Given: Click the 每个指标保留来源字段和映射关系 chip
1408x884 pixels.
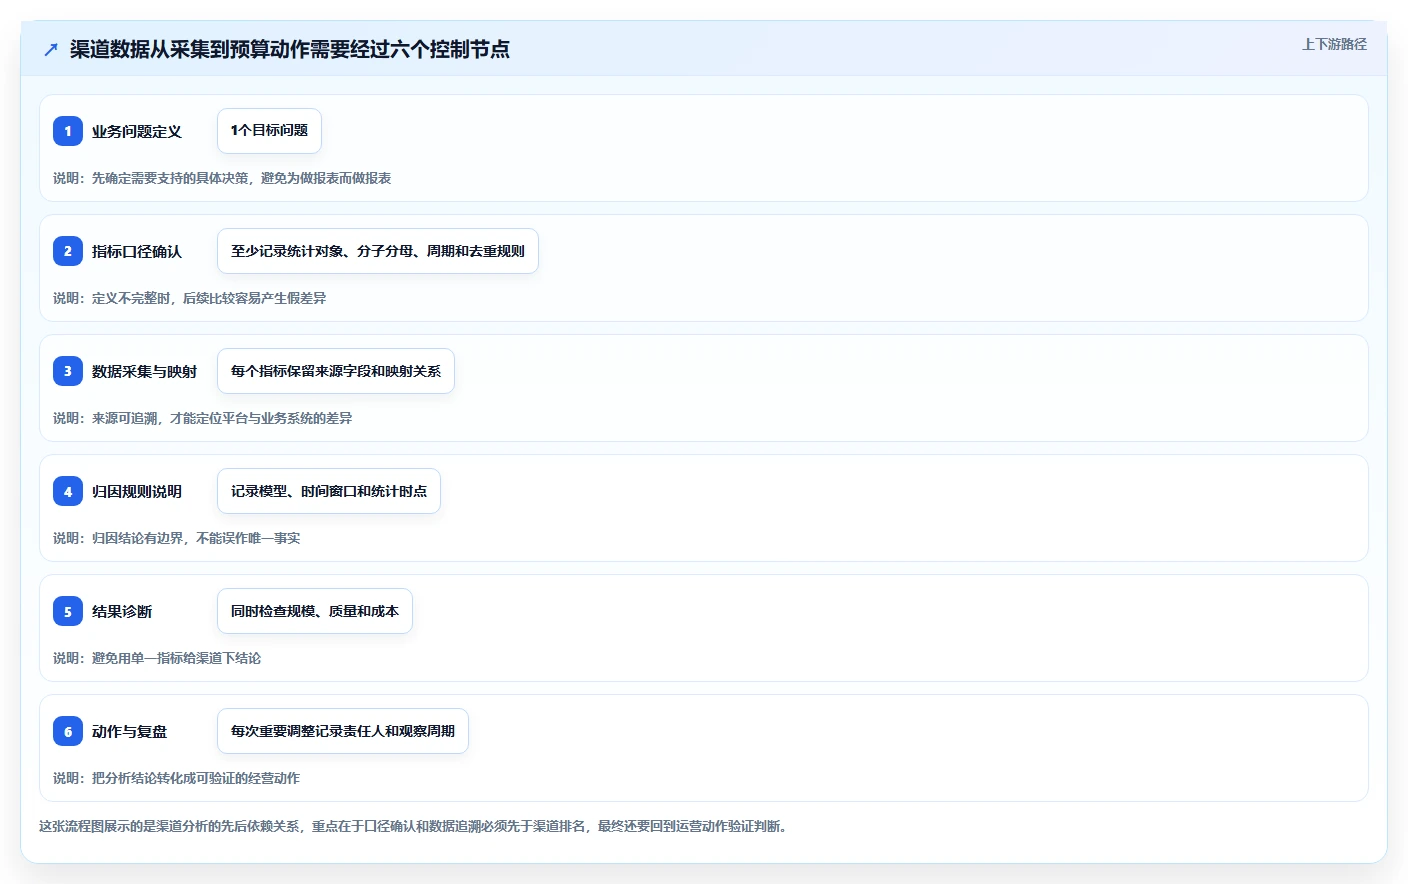Looking at the screenshot, I should click(x=336, y=371).
